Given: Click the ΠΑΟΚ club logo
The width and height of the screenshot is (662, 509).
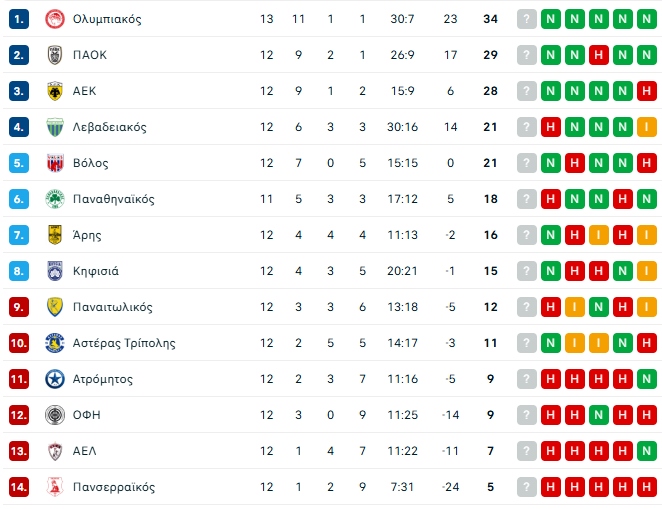Looking at the screenshot, I should click(x=55, y=55).
